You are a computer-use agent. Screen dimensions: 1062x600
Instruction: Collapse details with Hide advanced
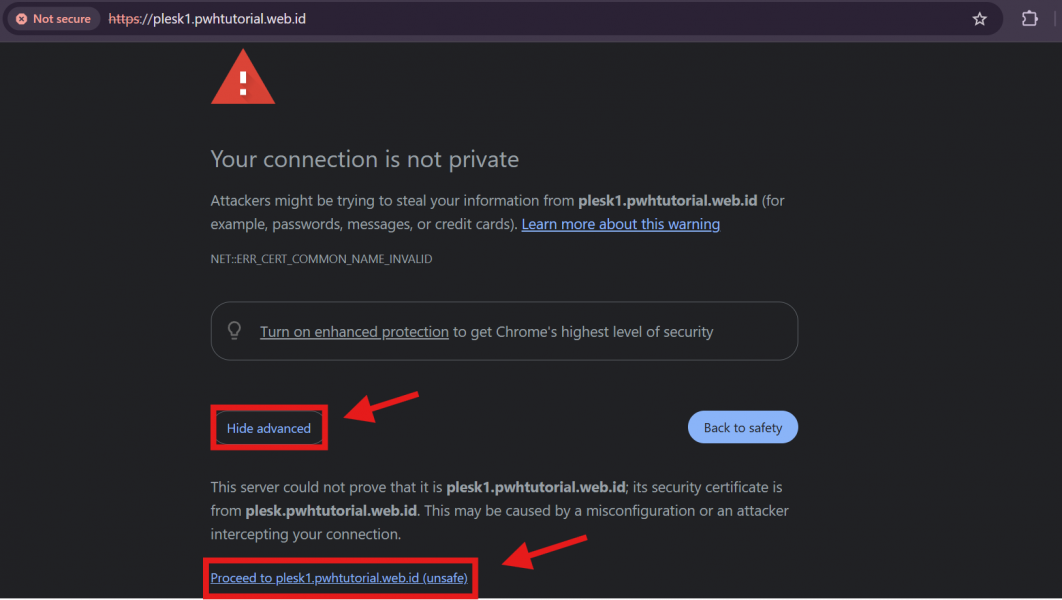click(x=269, y=428)
